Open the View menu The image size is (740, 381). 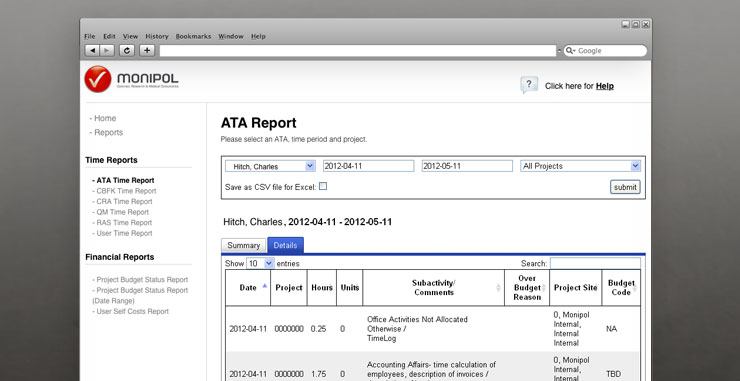tap(130, 36)
